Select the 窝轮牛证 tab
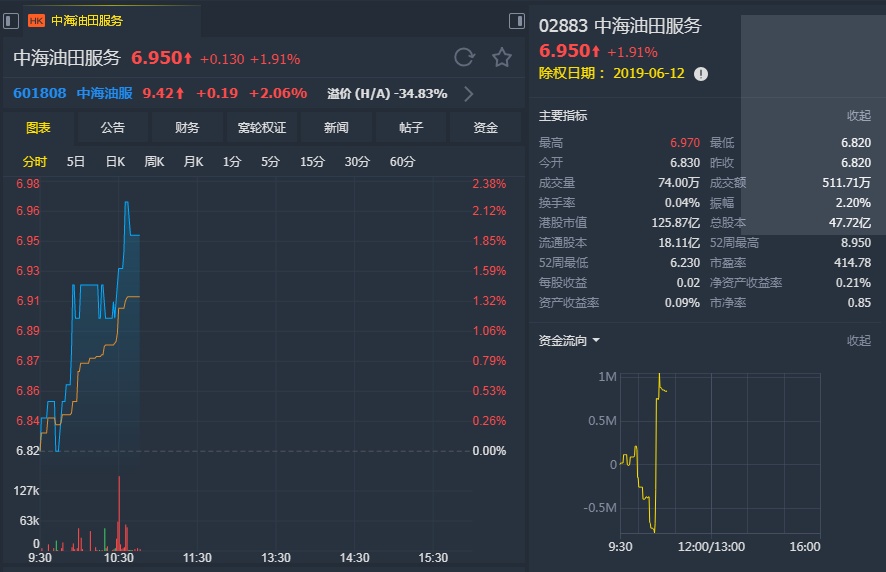Screen dimensions: 886x572 tap(262, 127)
